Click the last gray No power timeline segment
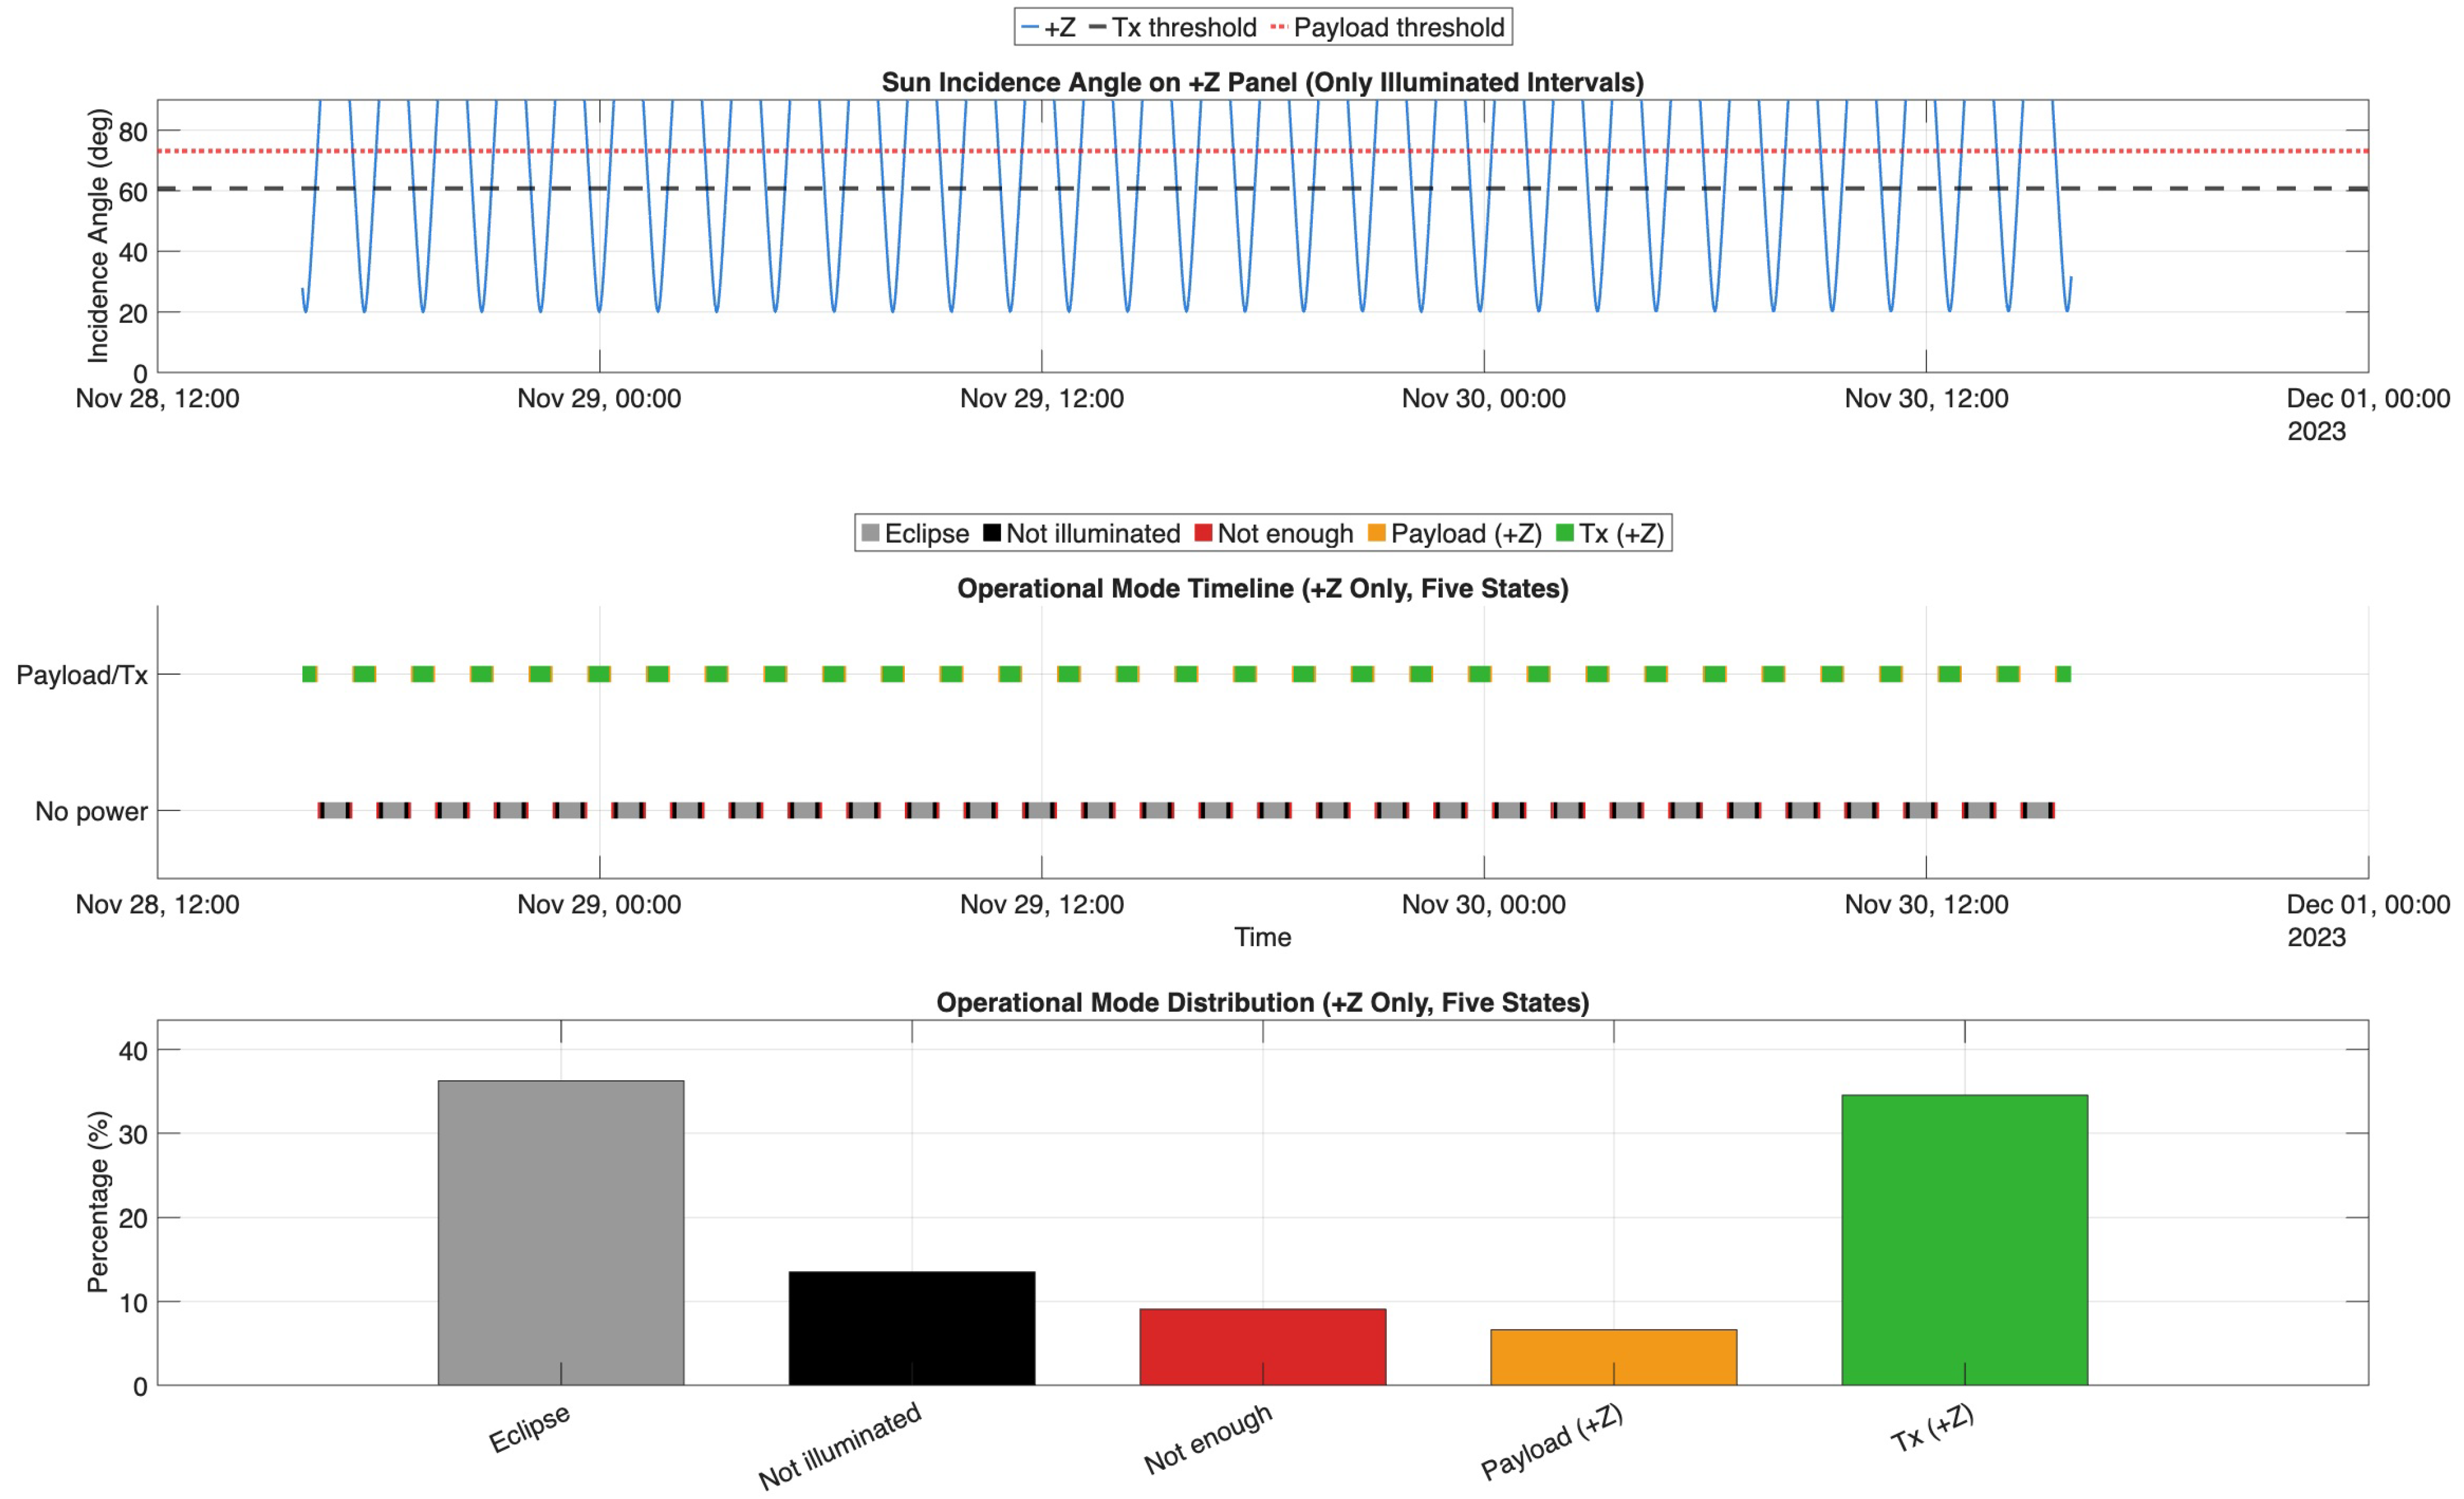 pyautogui.click(x=2037, y=810)
